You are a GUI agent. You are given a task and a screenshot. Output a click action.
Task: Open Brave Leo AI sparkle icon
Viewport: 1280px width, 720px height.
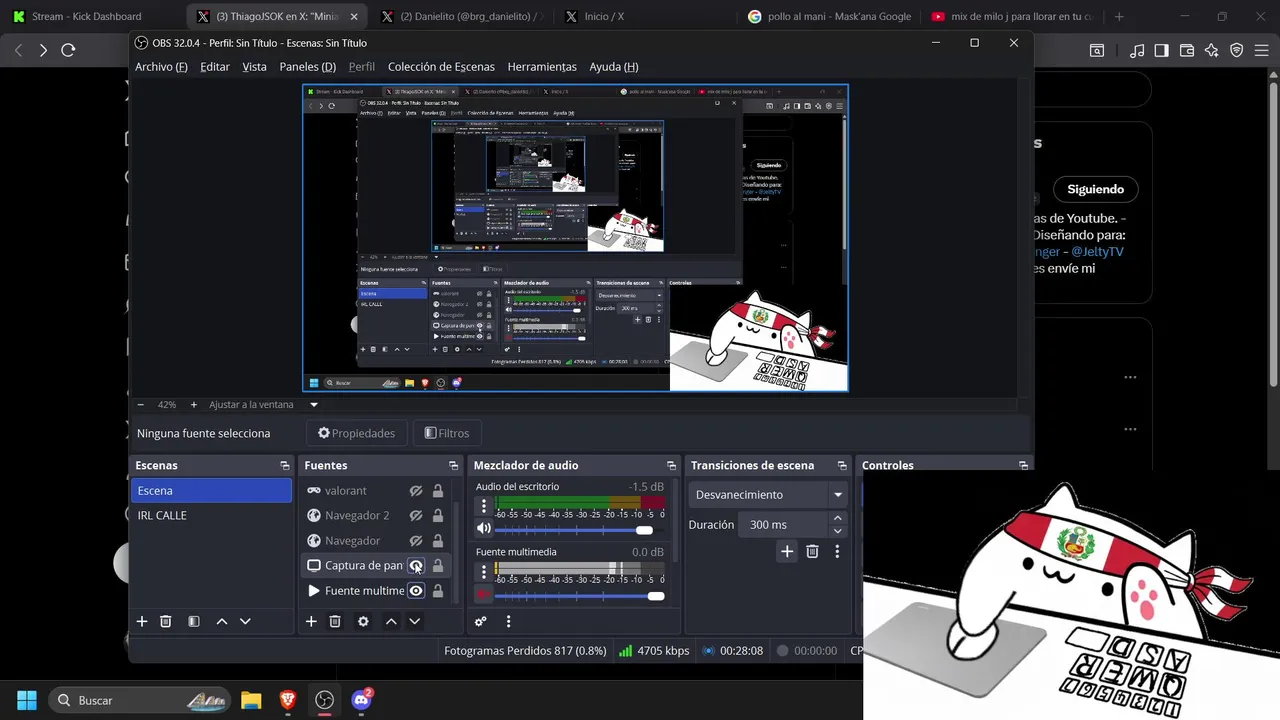pyautogui.click(x=1212, y=50)
